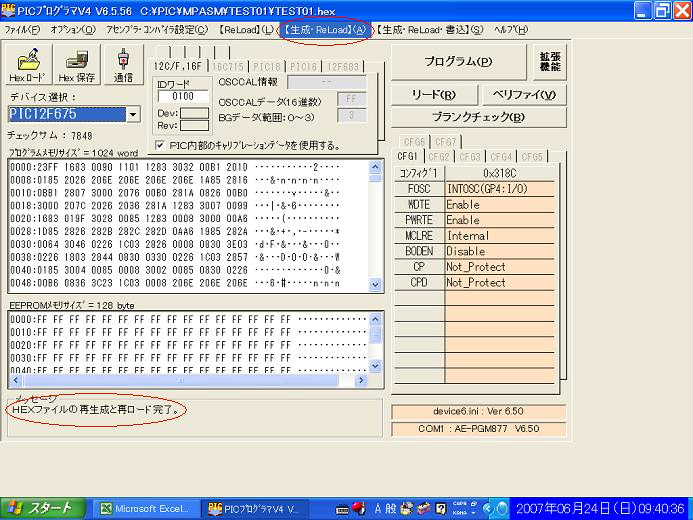Click the EEPROM horizontal scrollbar
This screenshot has width=693, height=520.
190,381
